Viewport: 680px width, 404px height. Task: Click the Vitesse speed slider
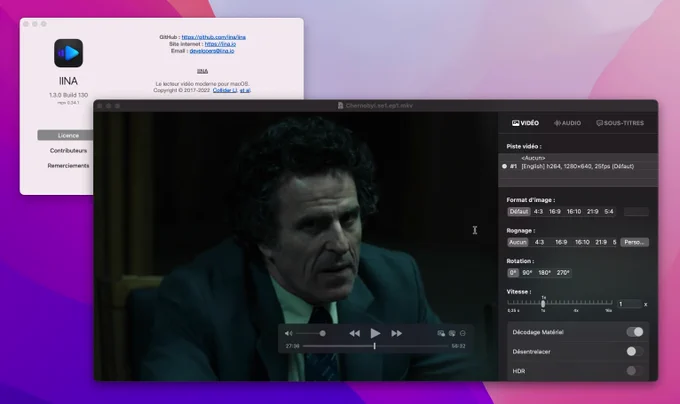pos(560,303)
